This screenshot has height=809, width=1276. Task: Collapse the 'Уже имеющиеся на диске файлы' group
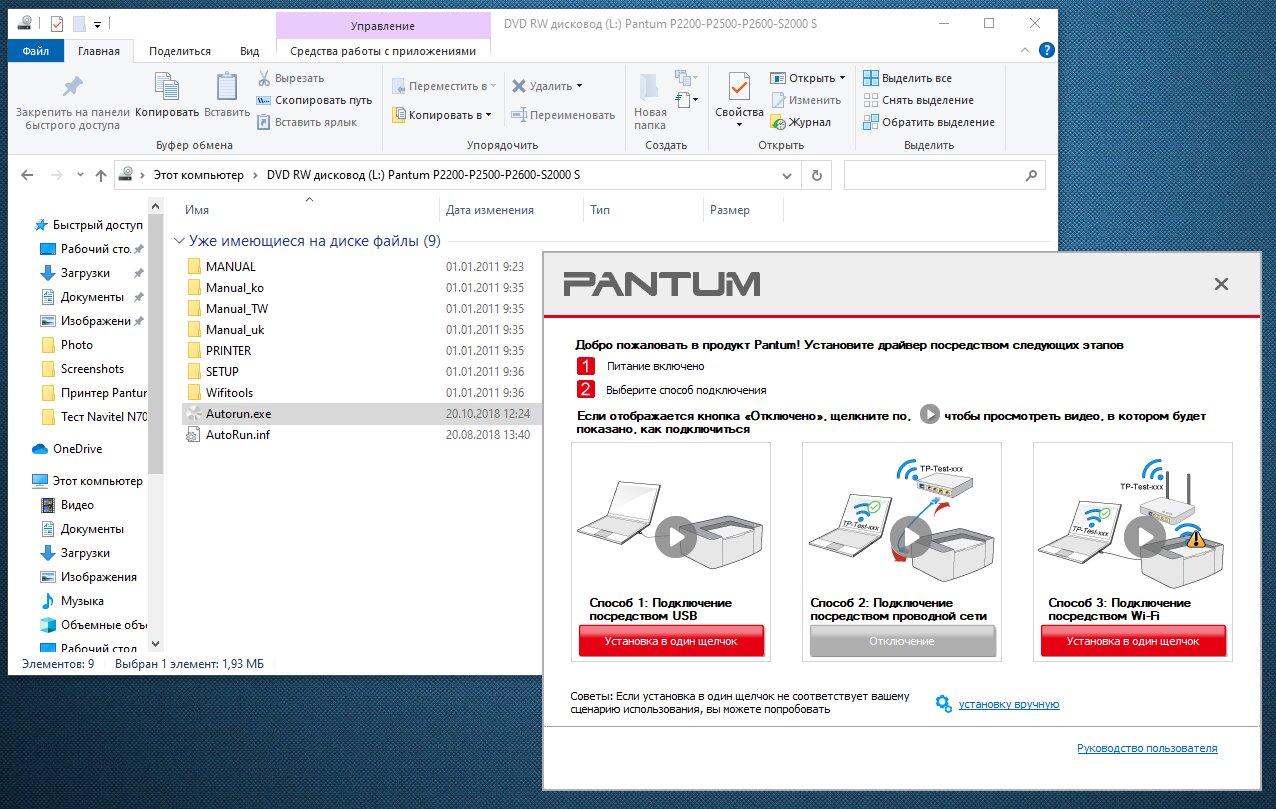179,241
